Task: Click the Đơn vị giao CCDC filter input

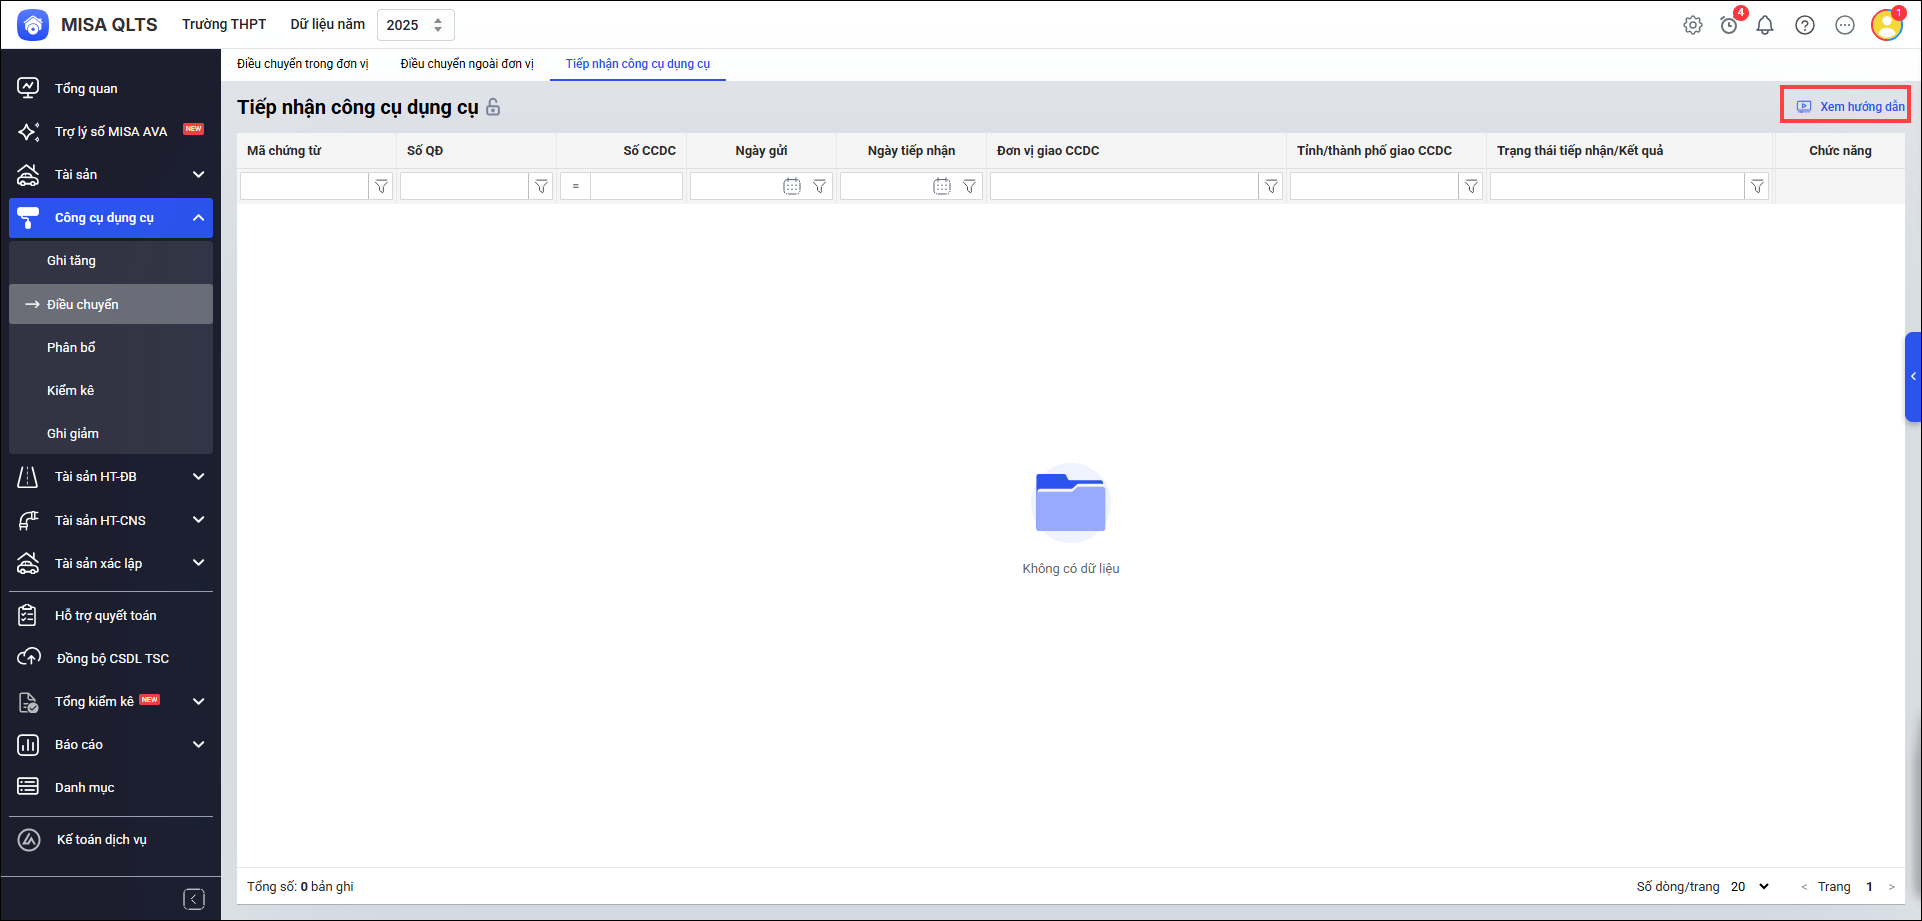Action: (x=1125, y=186)
